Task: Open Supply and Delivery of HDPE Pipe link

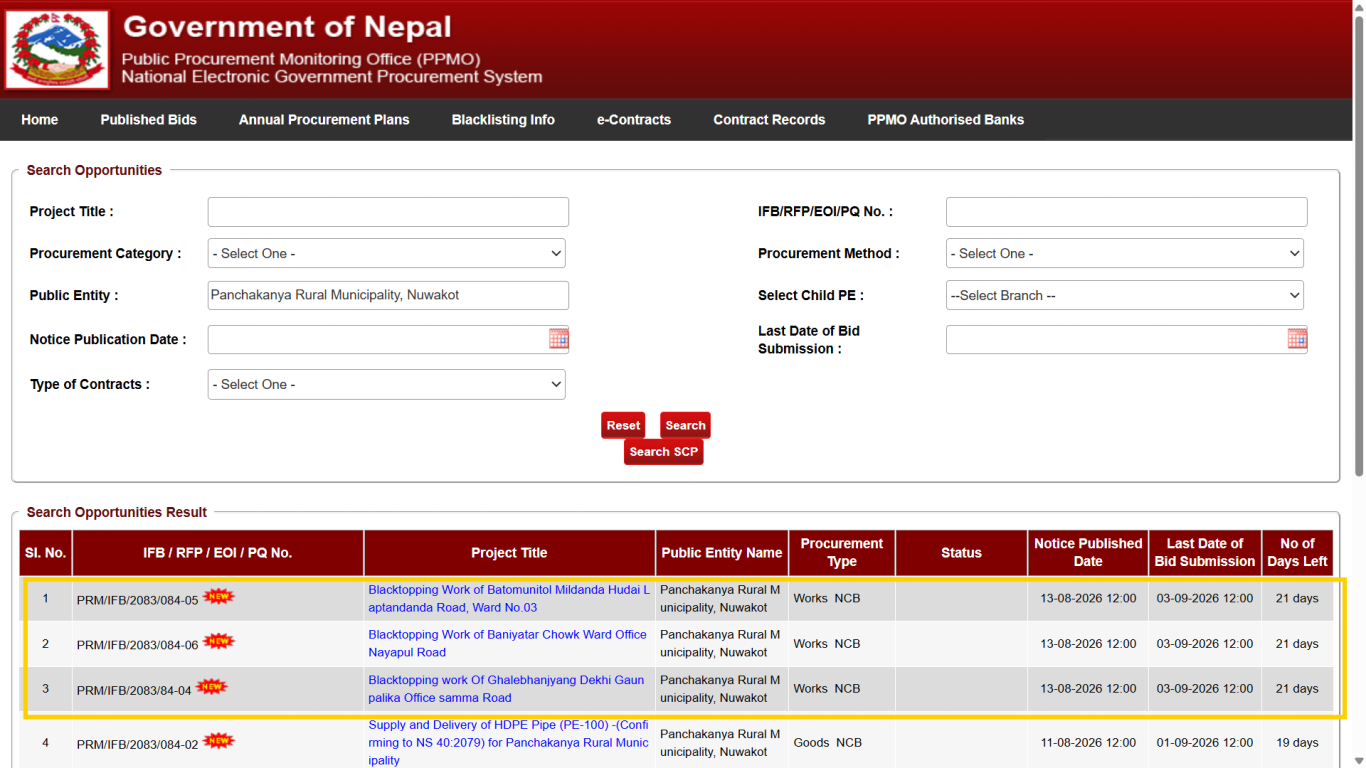Action: coord(509,742)
